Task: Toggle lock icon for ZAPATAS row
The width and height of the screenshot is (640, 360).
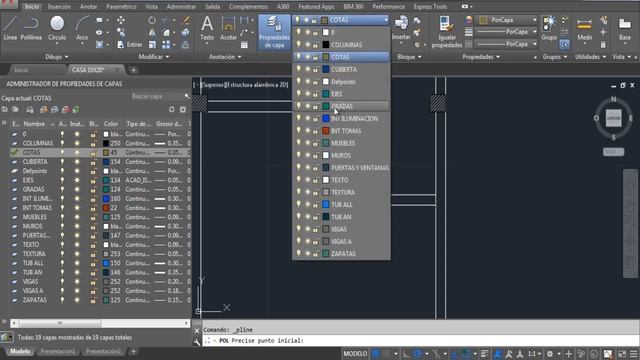Action: point(93,300)
